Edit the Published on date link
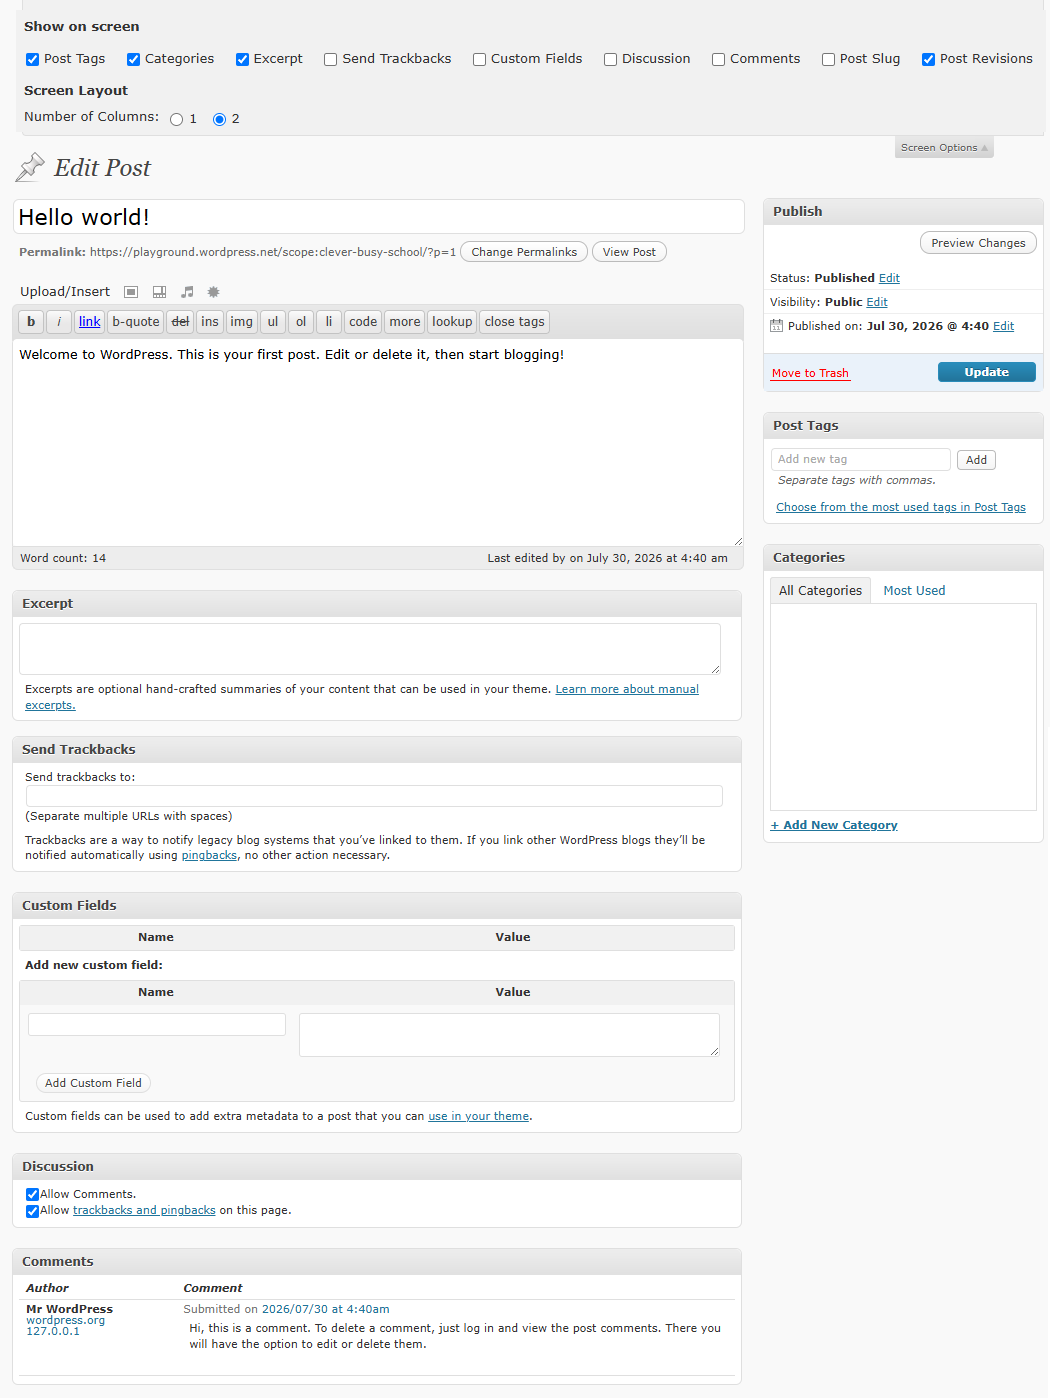This screenshot has height=1398, width=1050. pyautogui.click(x=1003, y=326)
